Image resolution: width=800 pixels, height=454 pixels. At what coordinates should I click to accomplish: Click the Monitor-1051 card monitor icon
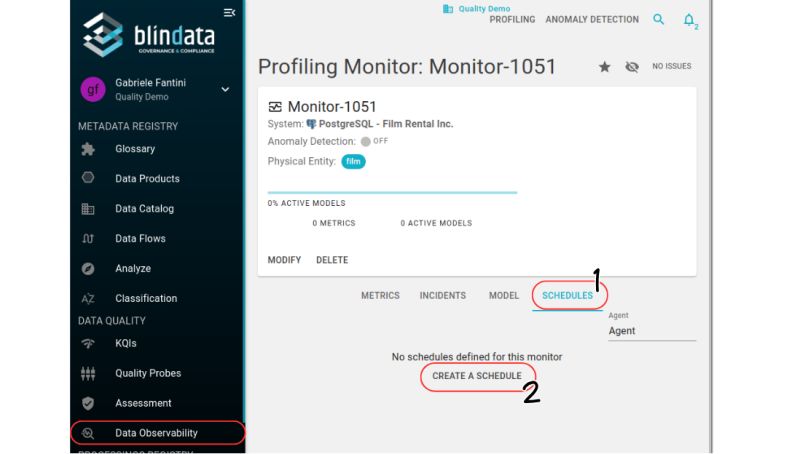[275, 107]
